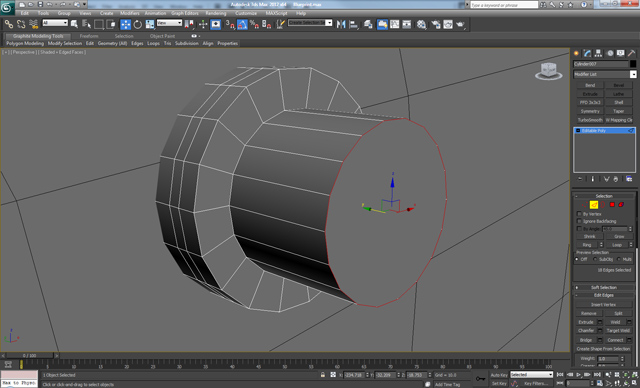Select the Vertex sub-object level icon
This screenshot has height=388, width=640.
click(x=585, y=204)
